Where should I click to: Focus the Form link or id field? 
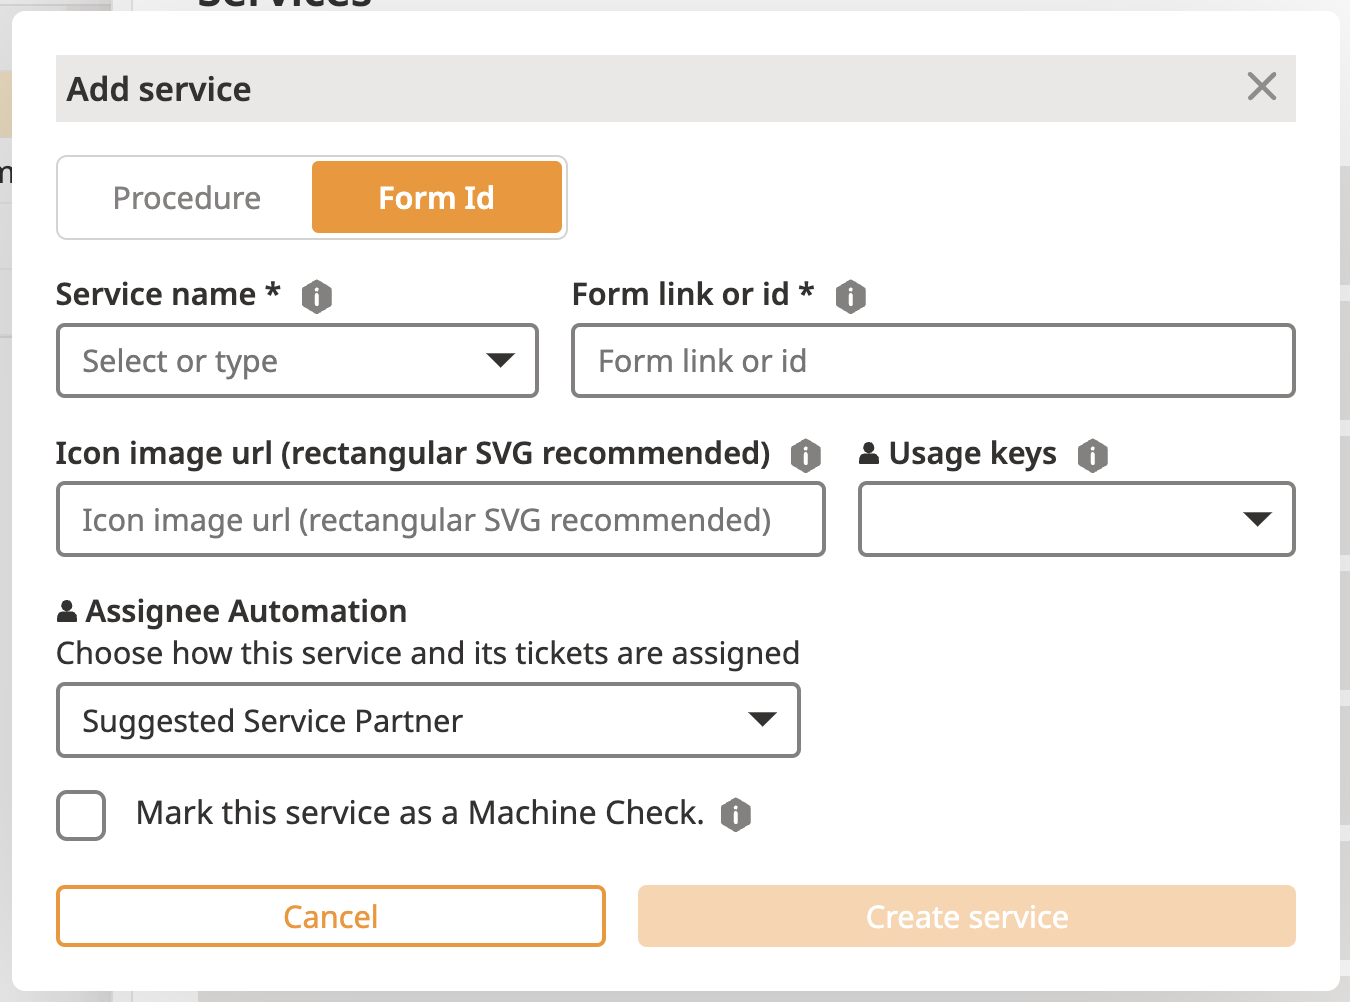pyautogui.click(x=932, y=361)
